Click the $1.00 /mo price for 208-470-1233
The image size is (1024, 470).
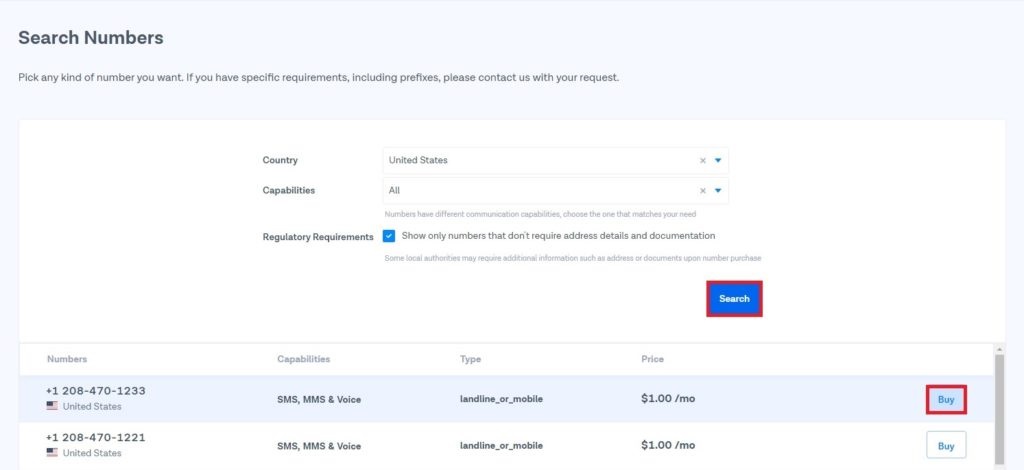668,398
